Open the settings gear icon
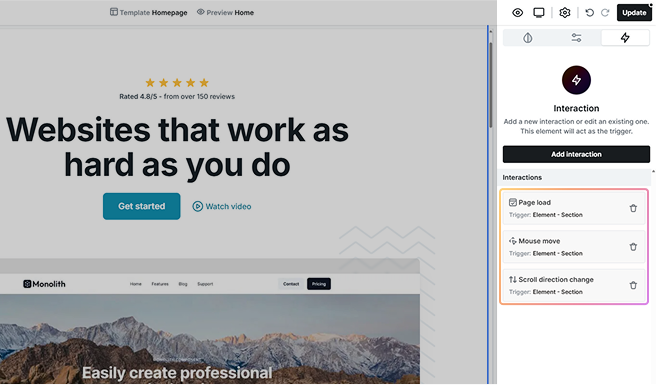Viewport: 656px width, 385px height. coord(565,13)
